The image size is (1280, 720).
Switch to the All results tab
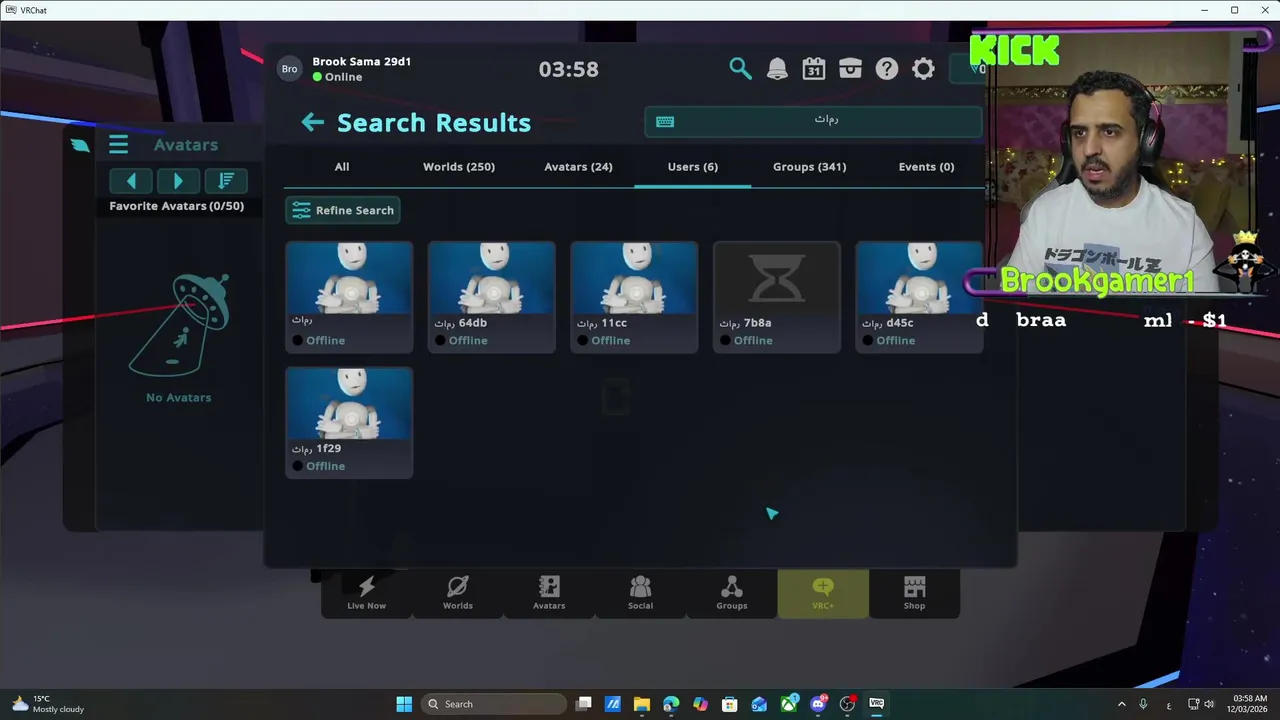tap(342, 167)
